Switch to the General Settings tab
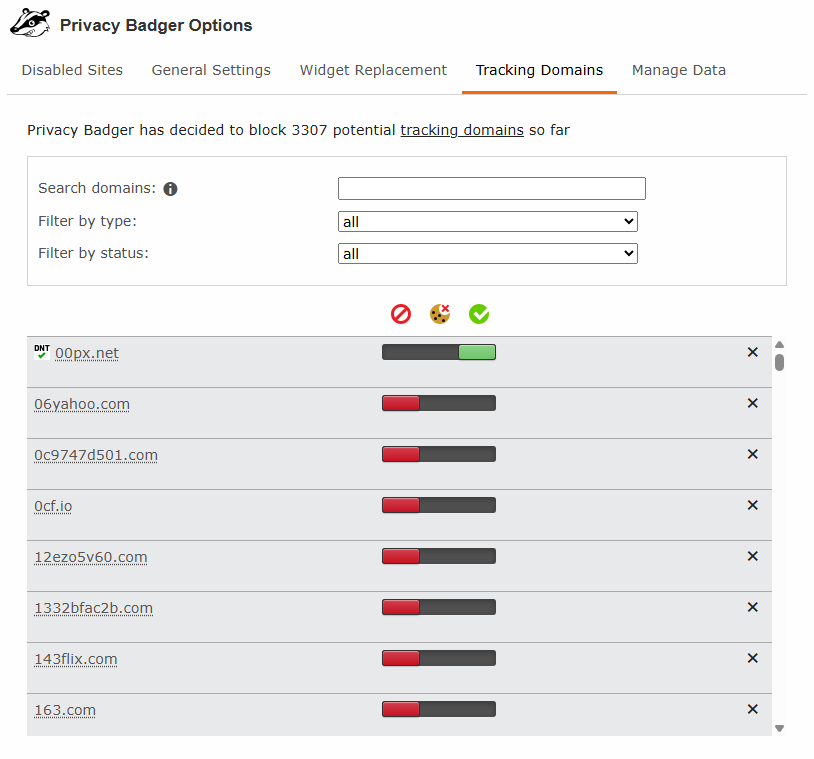 (x=211, y=70)
